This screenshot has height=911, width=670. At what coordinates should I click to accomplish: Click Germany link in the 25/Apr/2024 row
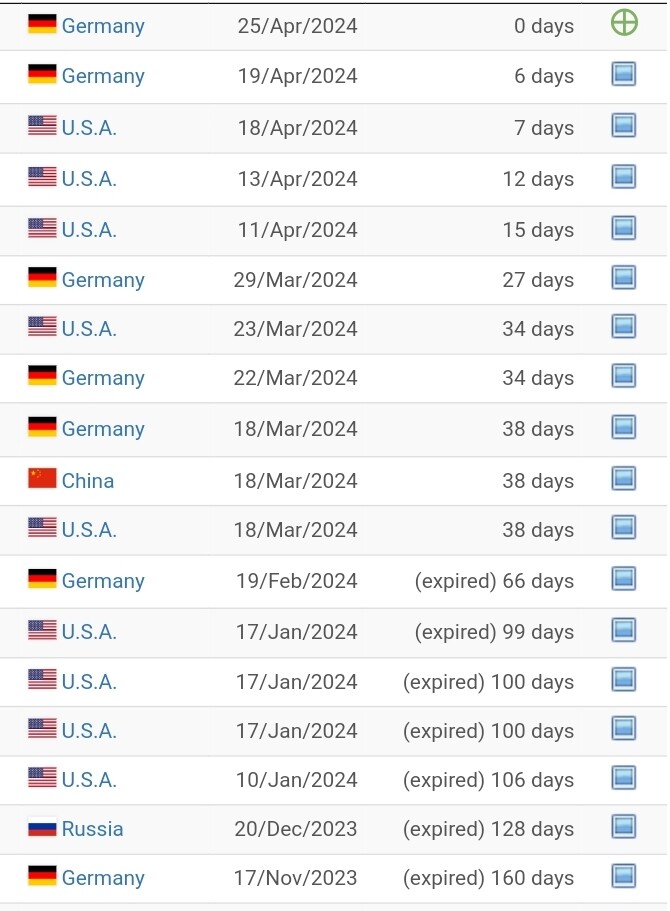tap(103, 26)
